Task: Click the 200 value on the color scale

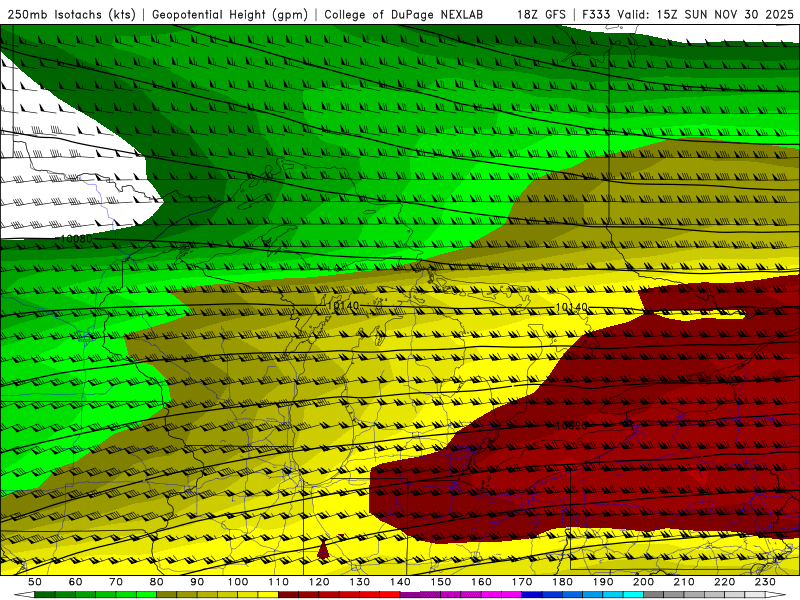Action: [643, 582]
